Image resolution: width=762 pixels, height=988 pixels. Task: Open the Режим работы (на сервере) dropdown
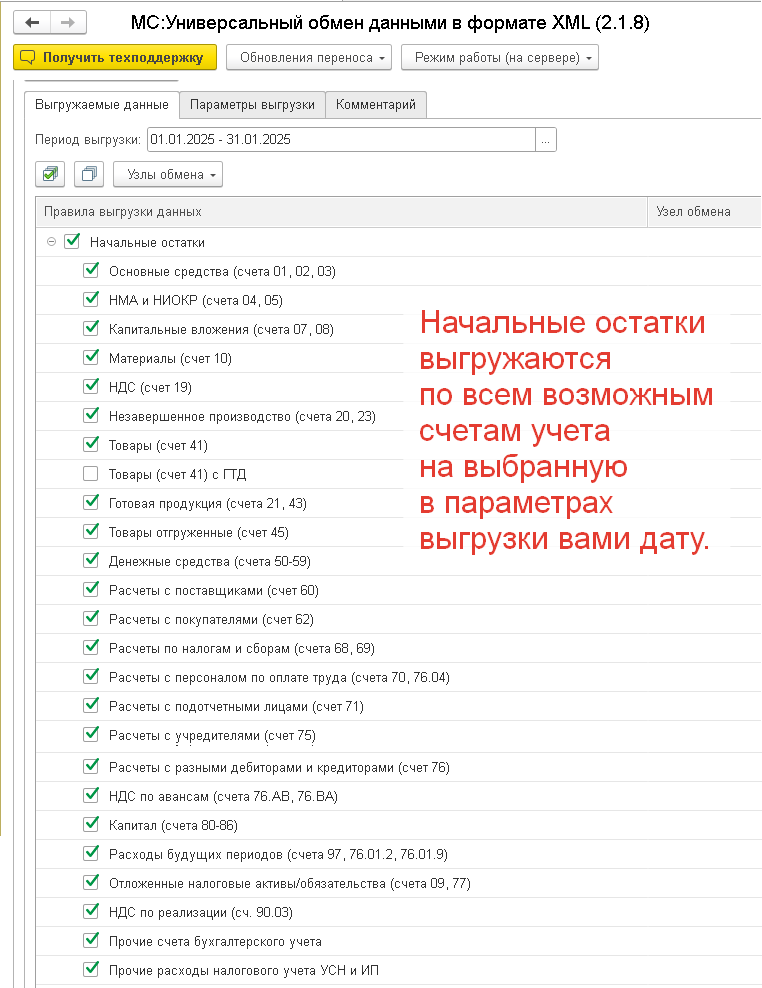(500, 57)
